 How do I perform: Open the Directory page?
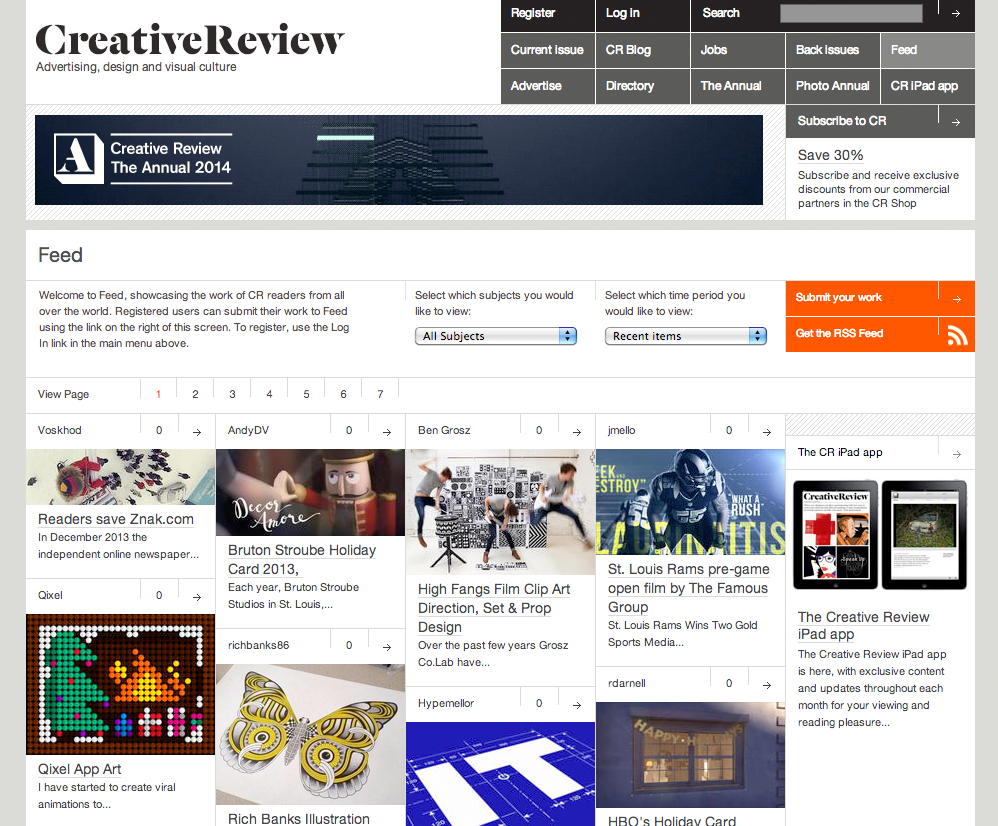(643, 86)
